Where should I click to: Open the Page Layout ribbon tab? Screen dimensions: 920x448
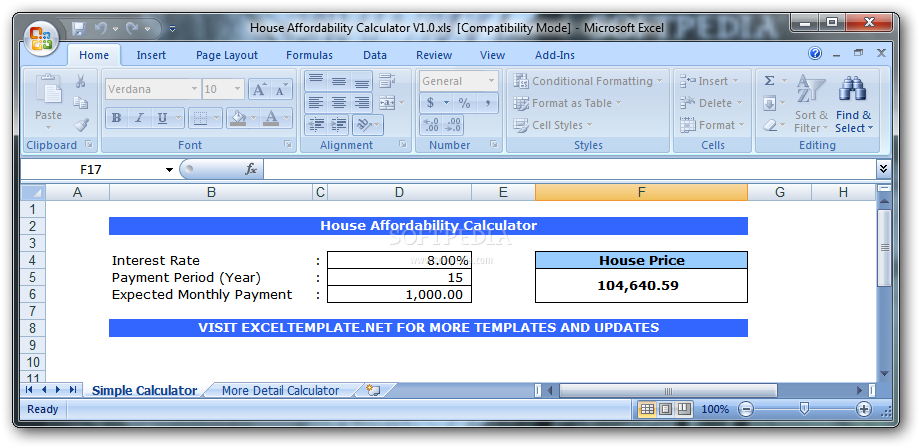coord(227,55)
